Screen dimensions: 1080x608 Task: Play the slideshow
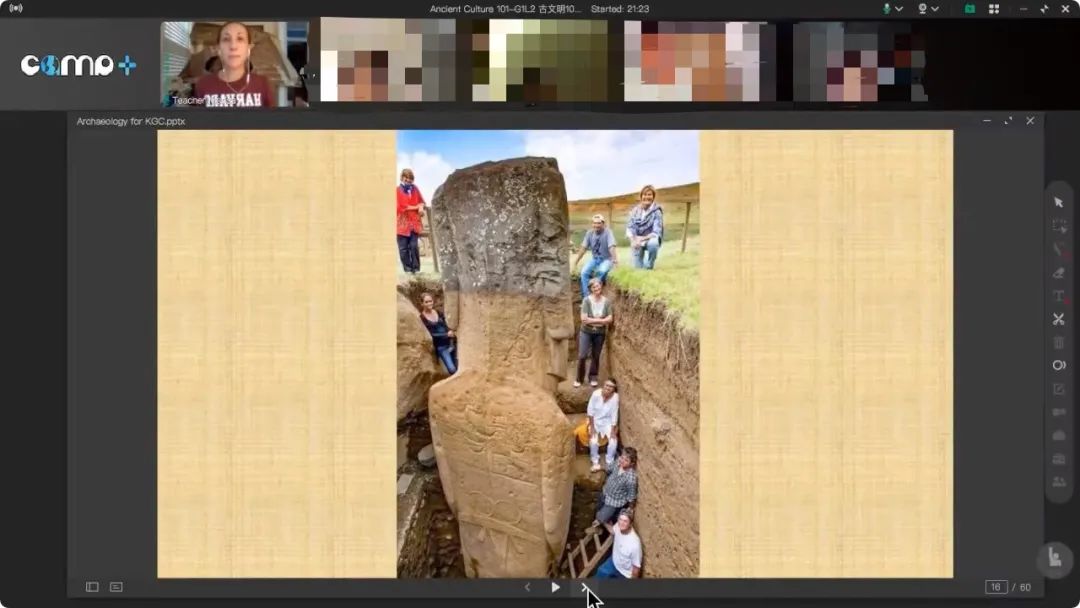555,587
